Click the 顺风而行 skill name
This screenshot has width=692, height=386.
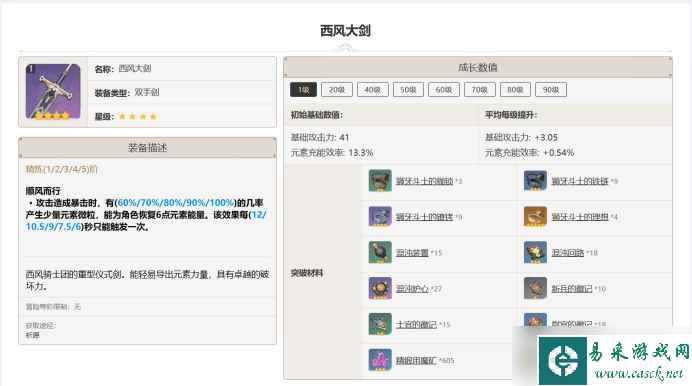43,191
